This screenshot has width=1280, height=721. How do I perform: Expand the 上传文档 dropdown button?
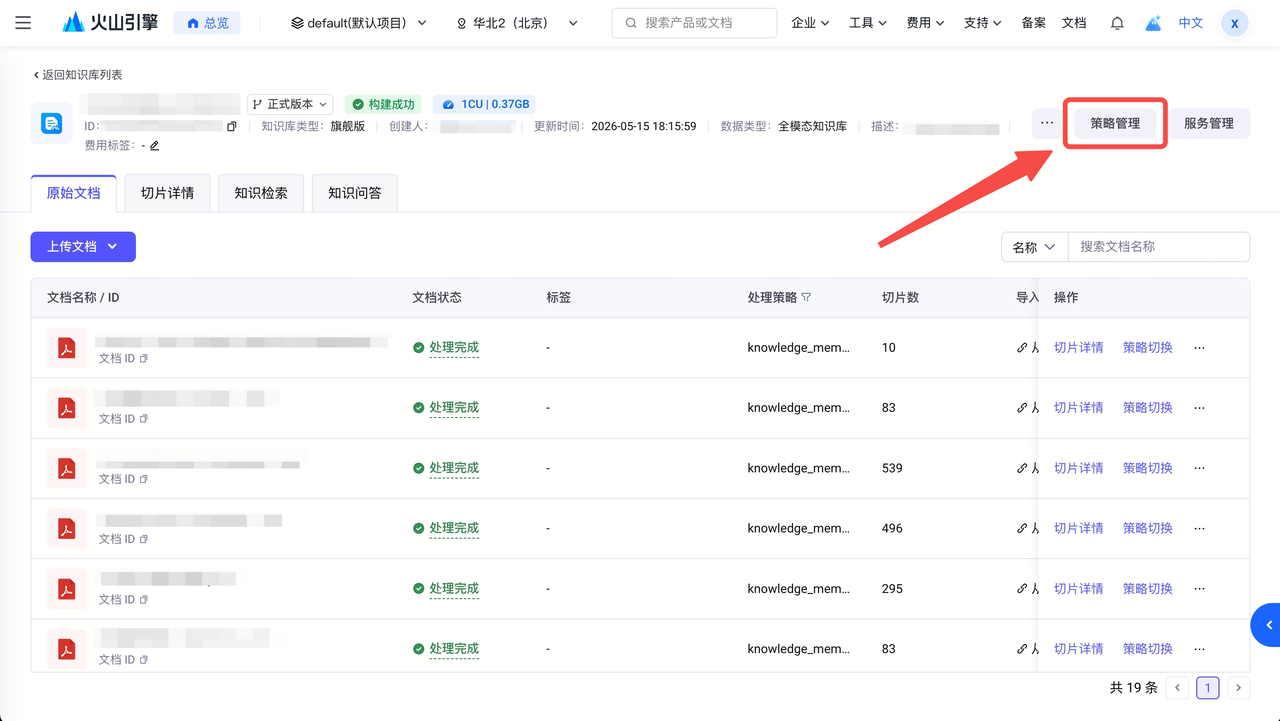83,247
